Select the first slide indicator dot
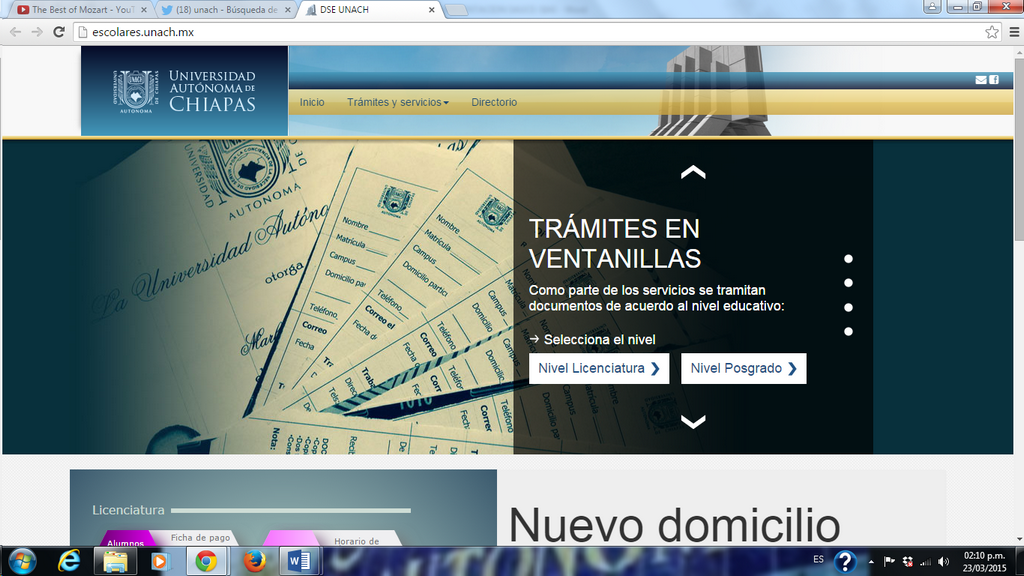1024x576 pixels. [848, 259]
